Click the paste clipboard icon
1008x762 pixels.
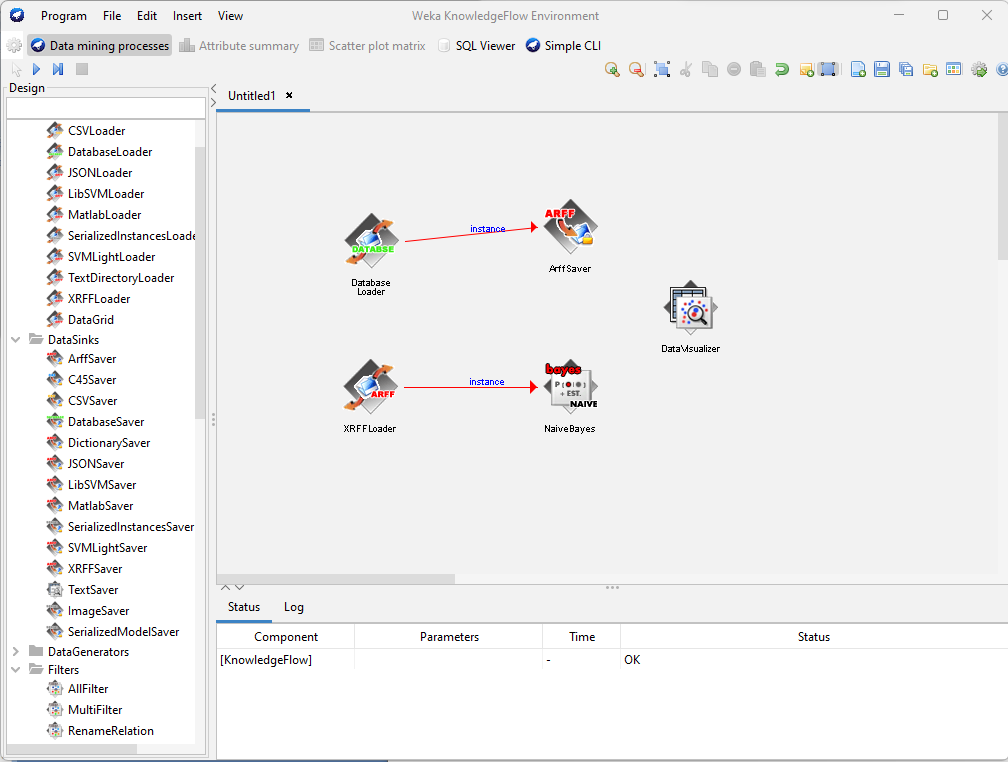[x=758, y=69]
